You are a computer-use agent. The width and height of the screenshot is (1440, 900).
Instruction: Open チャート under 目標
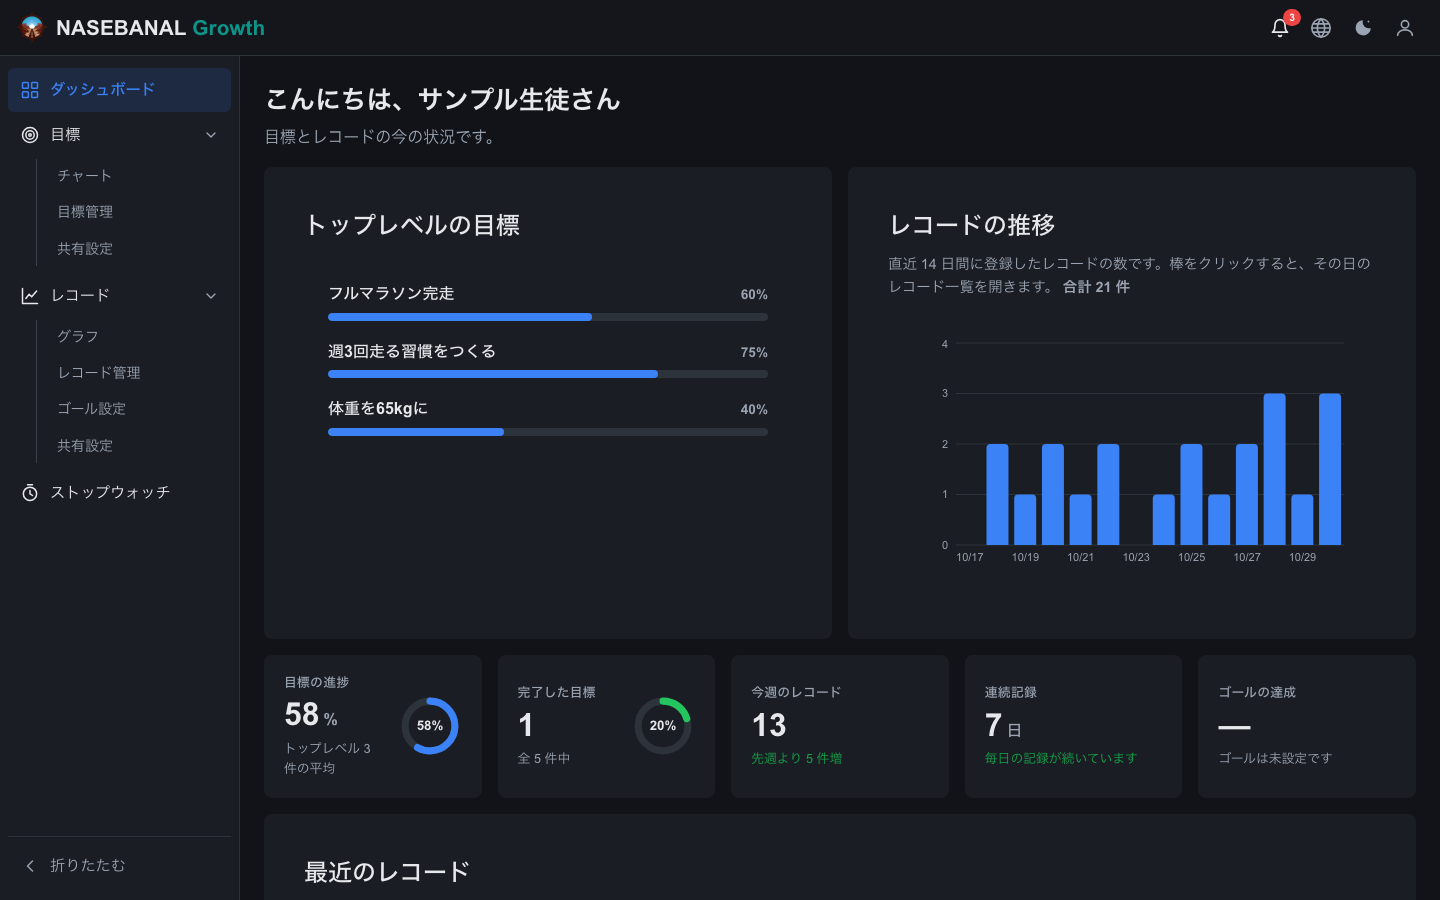tap(85, 176)
